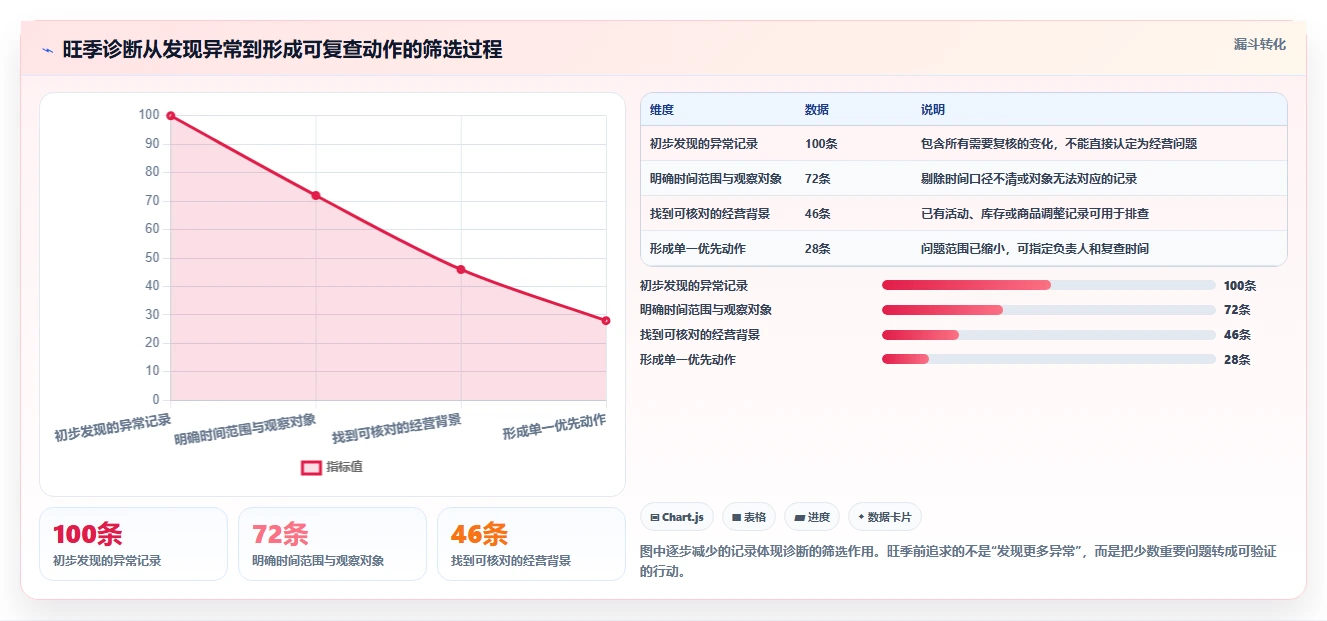Click the 漏斗转化 label in header
Viewport: 1327px width, 621px height.
pyautogui.click(x=1260, y=45)
